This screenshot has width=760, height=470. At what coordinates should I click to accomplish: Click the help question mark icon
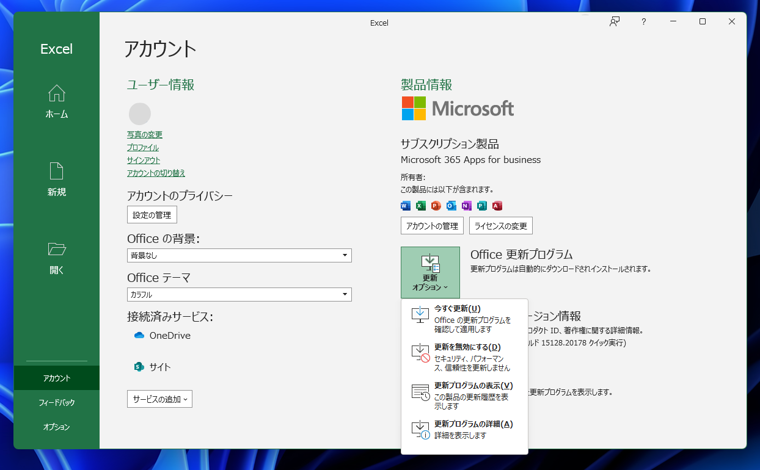pyautogui.click(x=644, y=21)
